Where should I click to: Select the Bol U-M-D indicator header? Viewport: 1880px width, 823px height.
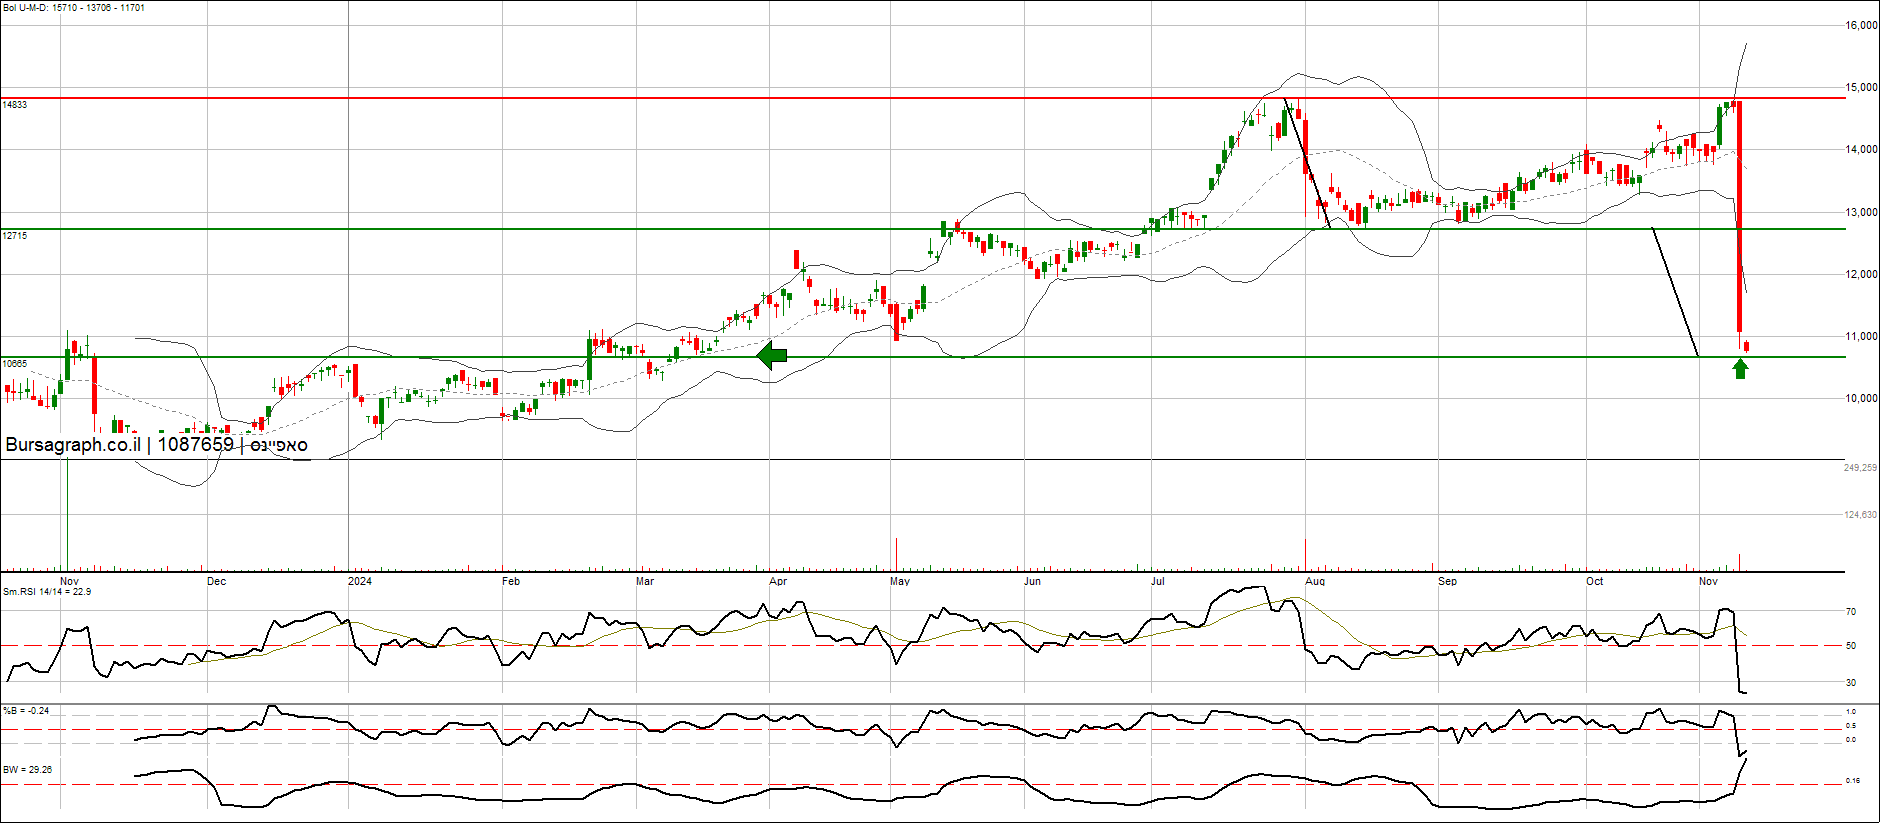[73, 8]
